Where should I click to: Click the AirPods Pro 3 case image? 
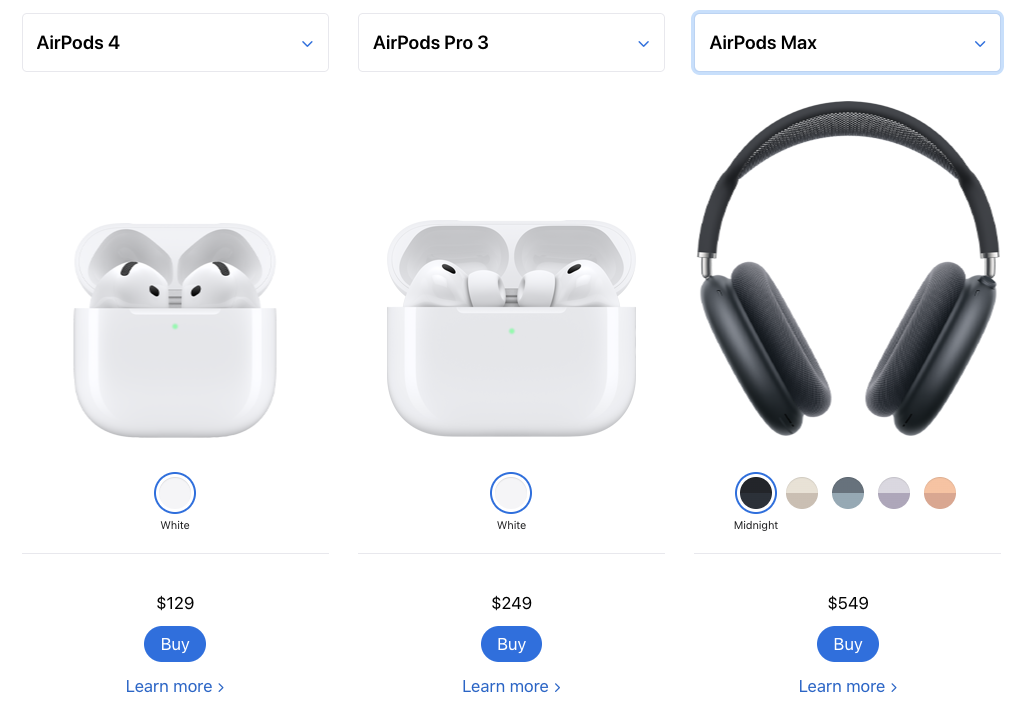click(x=511, y=329)
